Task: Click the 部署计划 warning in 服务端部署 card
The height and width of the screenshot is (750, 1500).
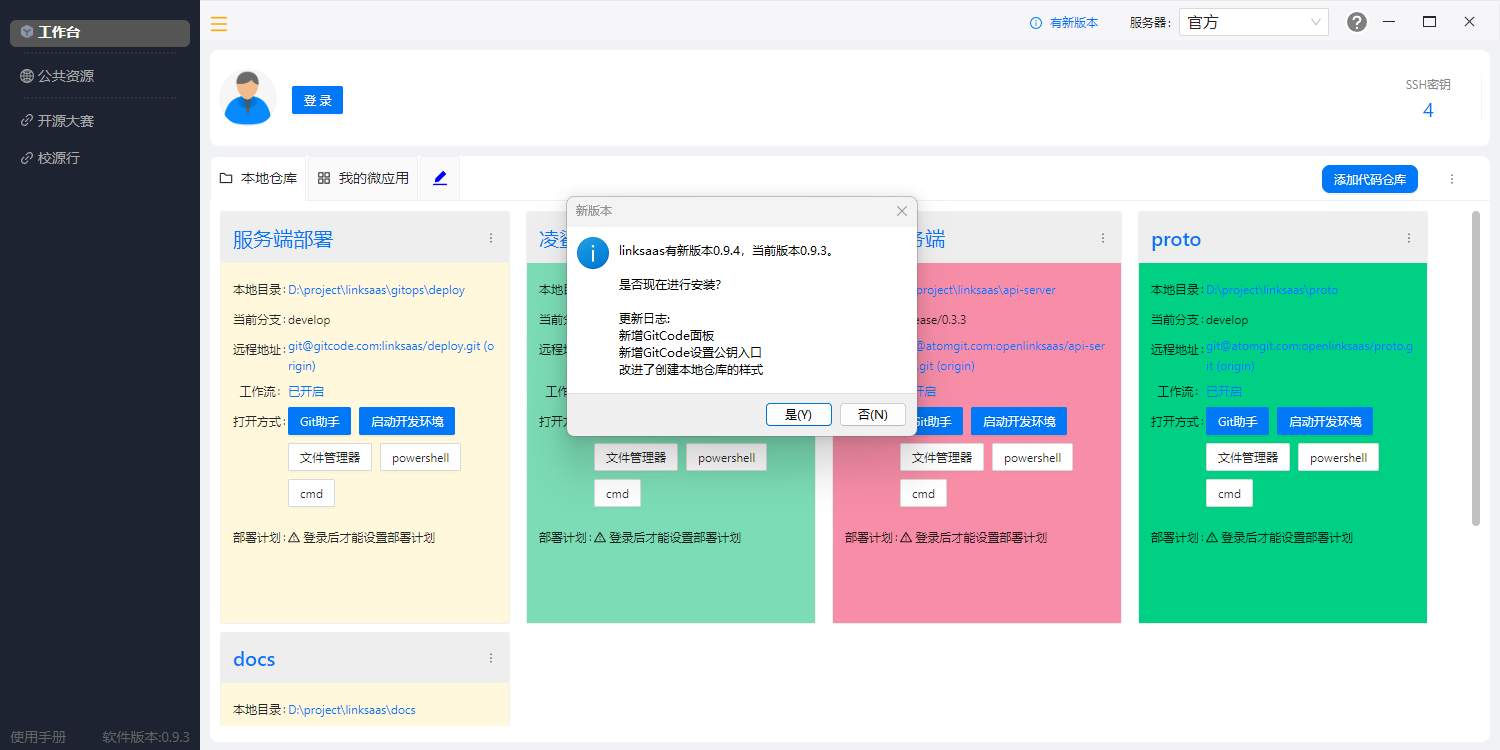Action: pos(362,537)
